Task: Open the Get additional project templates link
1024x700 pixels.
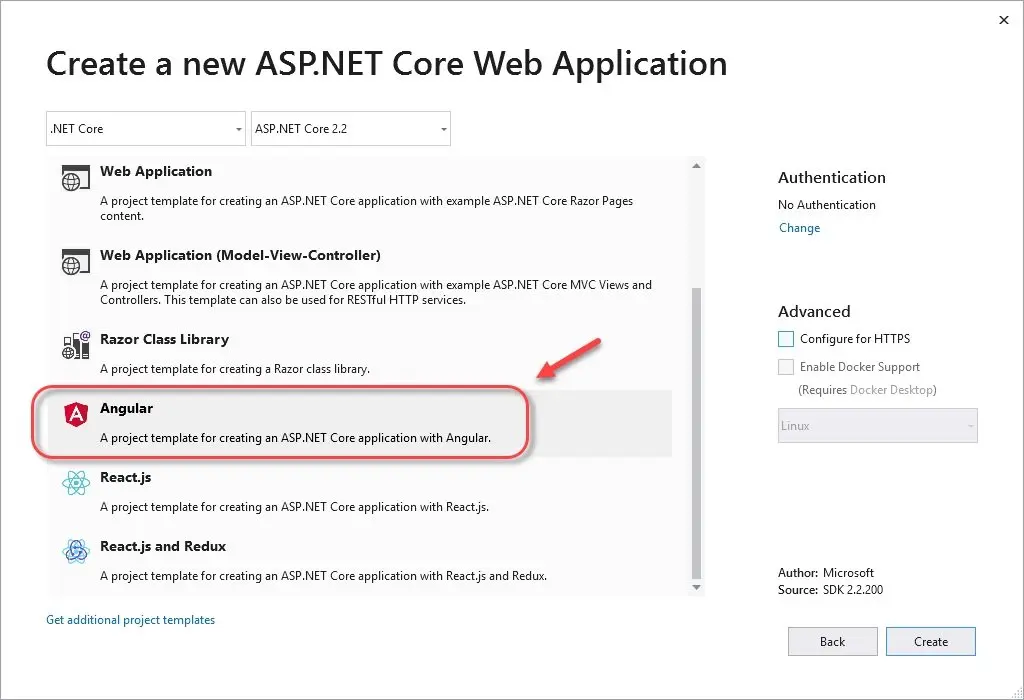Action: point(131,620)
